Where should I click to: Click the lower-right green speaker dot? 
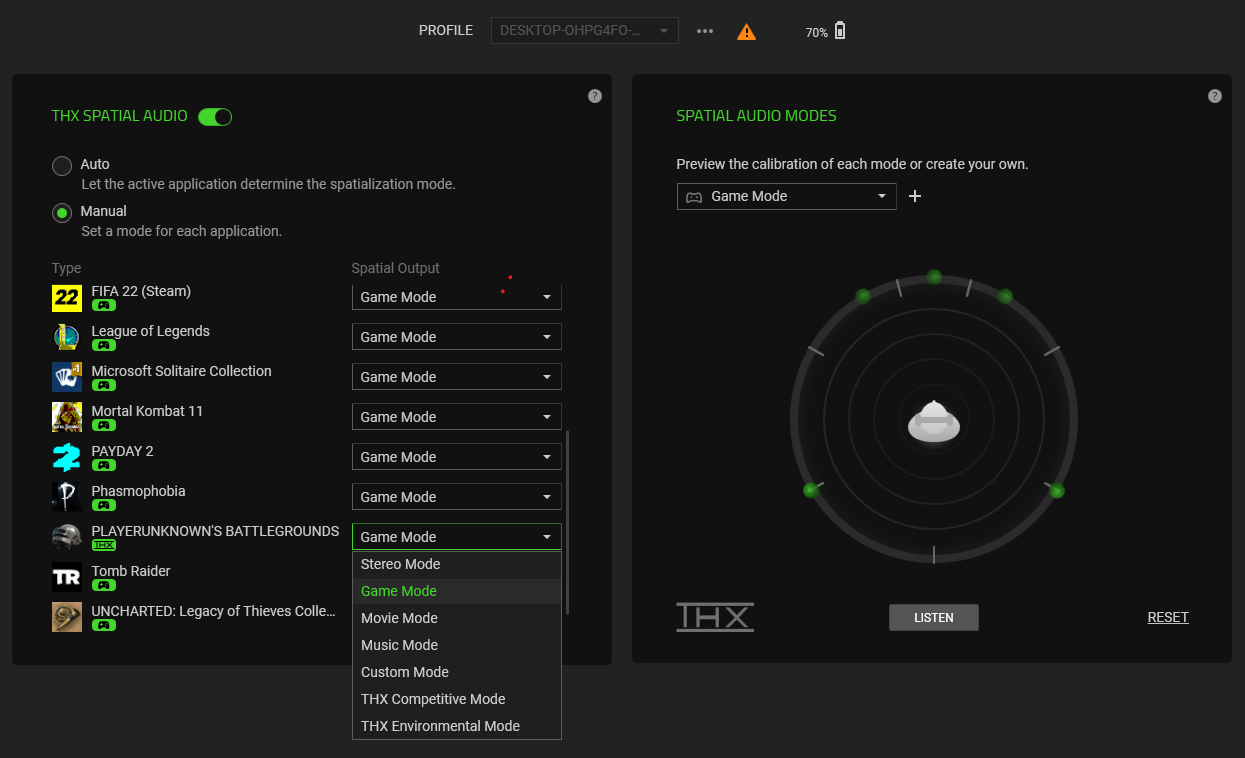1057,490
